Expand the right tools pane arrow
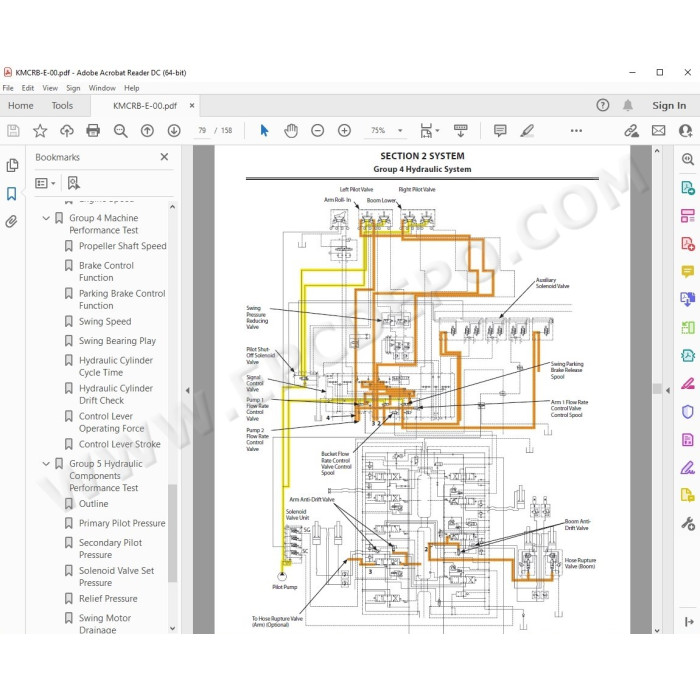The width and height of the screenshot is (700, 700). click(689, 621)
